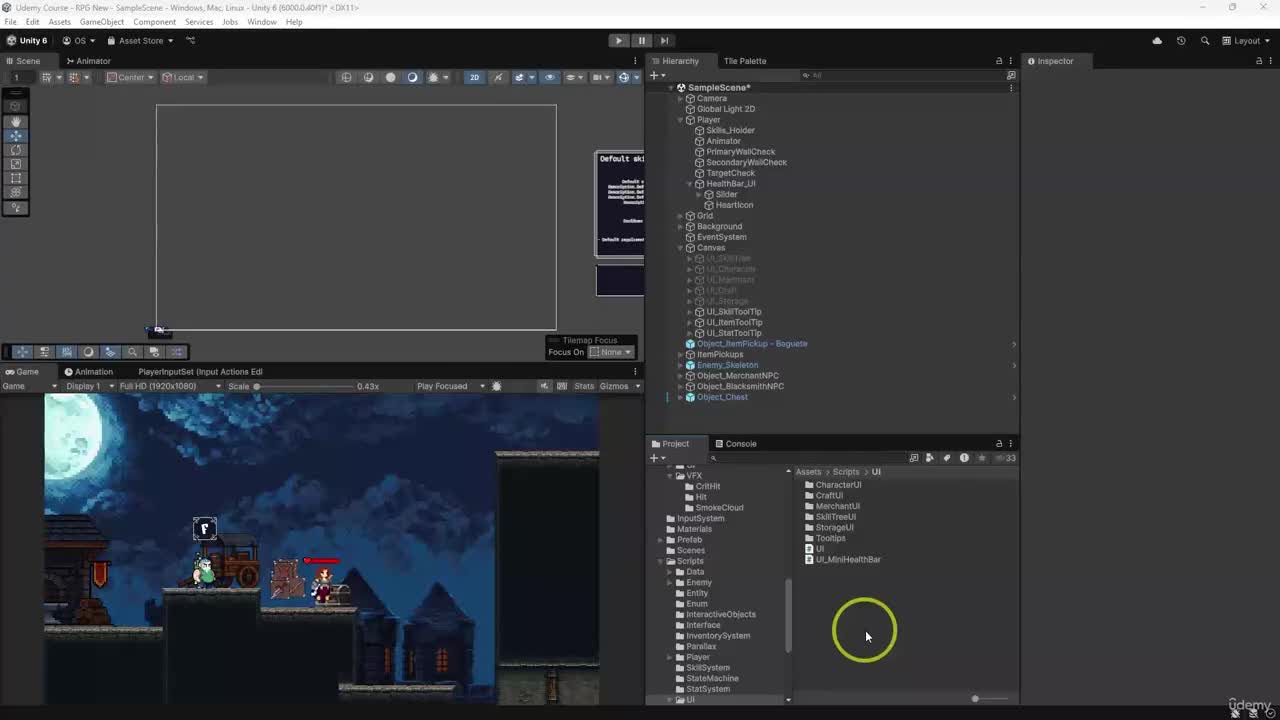
Task: Open the Center pivot dropdown
Action: point(130,77)
